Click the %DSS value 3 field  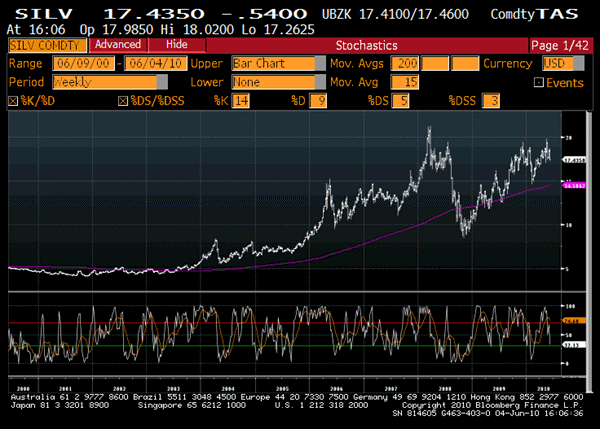click(x=489, y=102)
